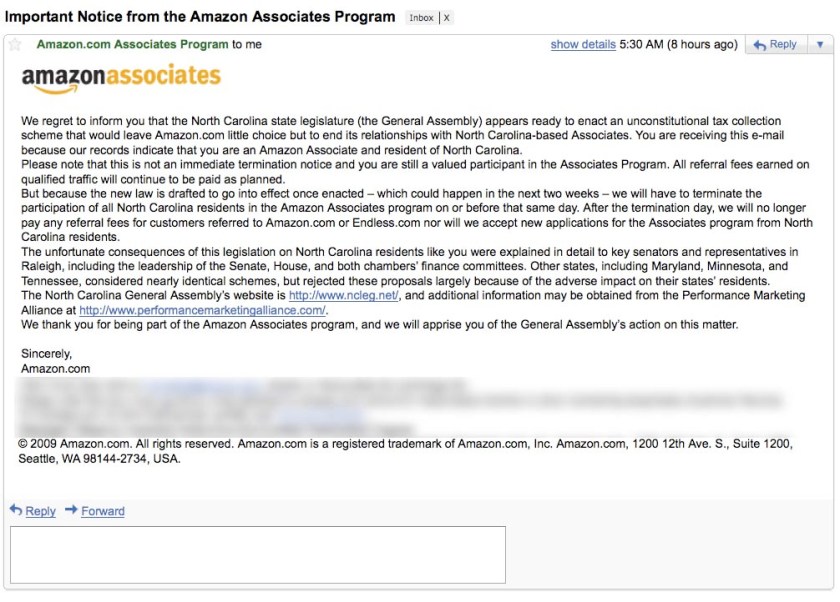Click the email subject heading
This screenshot has height=602, width=840.
tap(200, 18)
